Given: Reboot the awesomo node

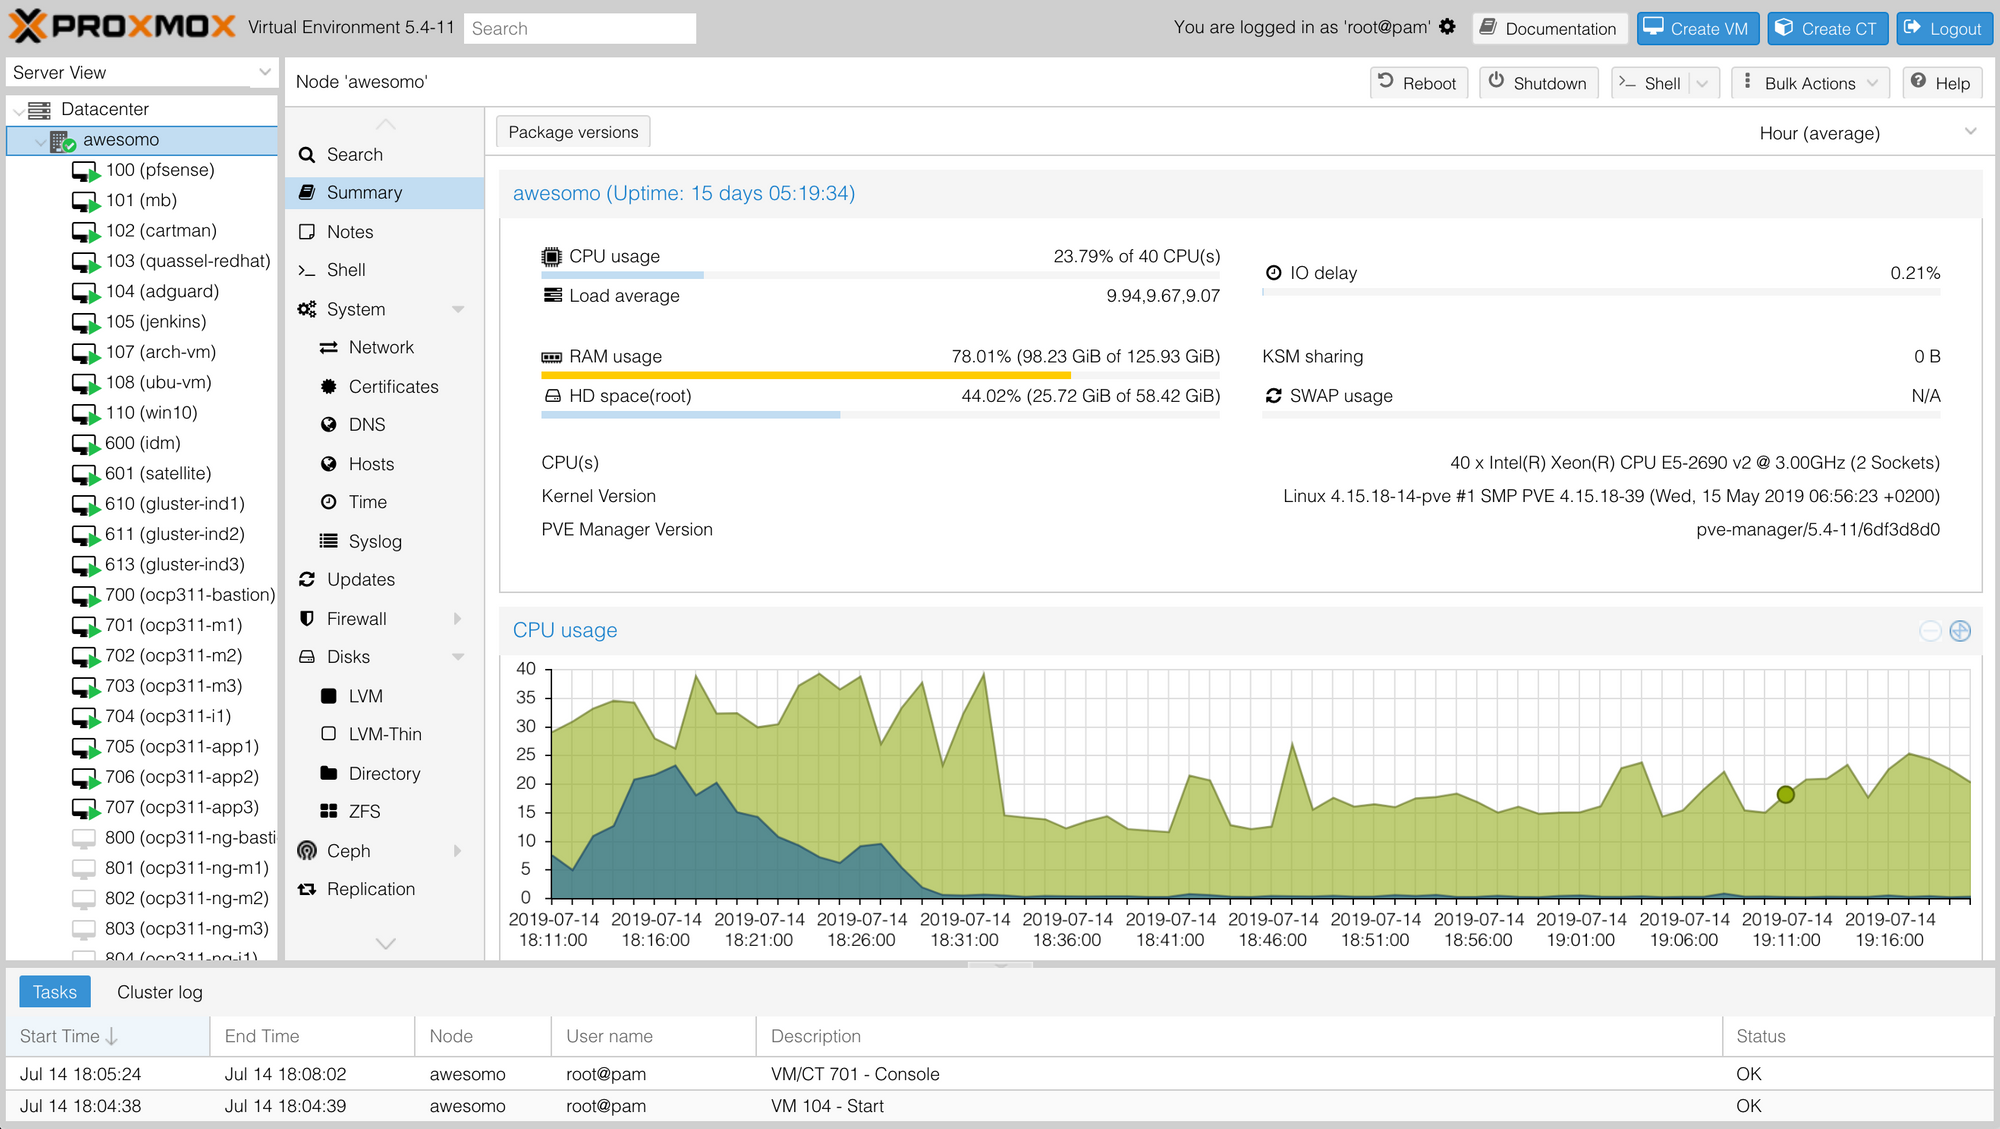Looking at the screenshot, I should pos(1417,83).
